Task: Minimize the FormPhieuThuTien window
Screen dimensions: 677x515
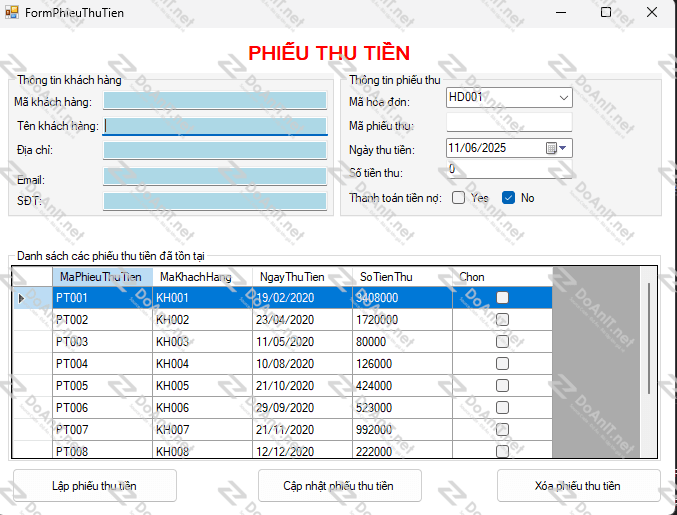Action: (561, 12)
